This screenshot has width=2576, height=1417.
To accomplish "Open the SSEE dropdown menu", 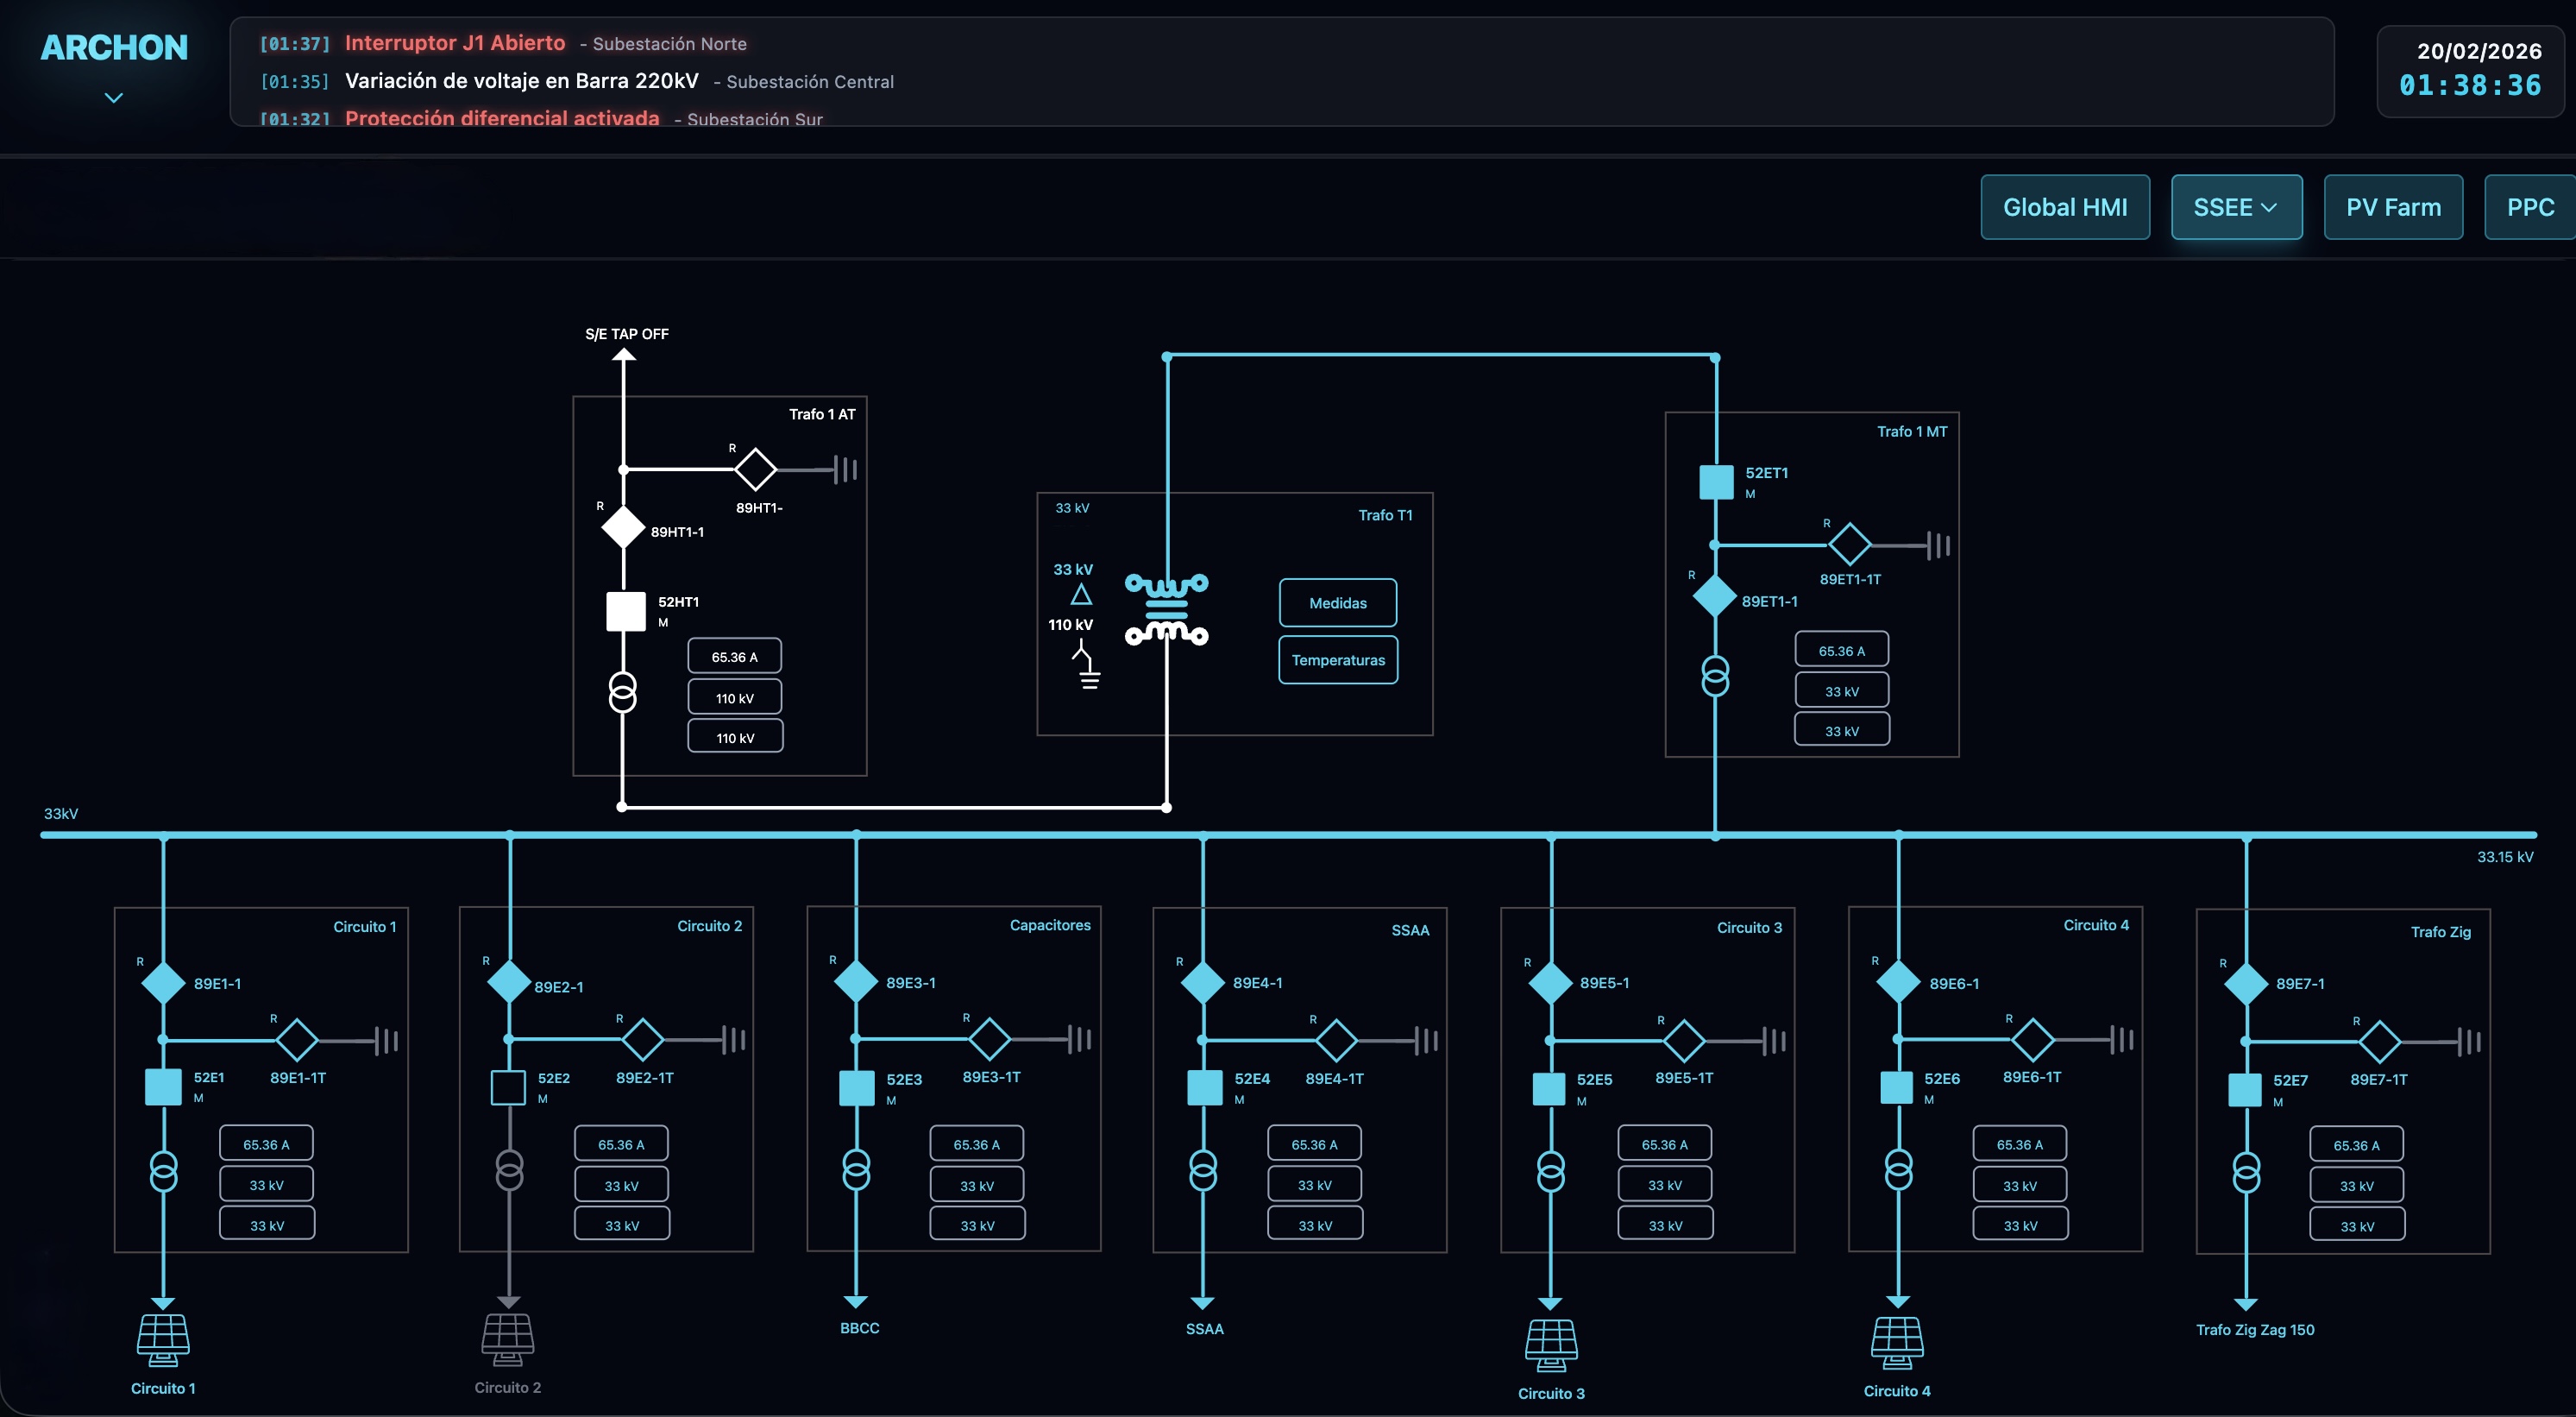I will (2236, 207).
